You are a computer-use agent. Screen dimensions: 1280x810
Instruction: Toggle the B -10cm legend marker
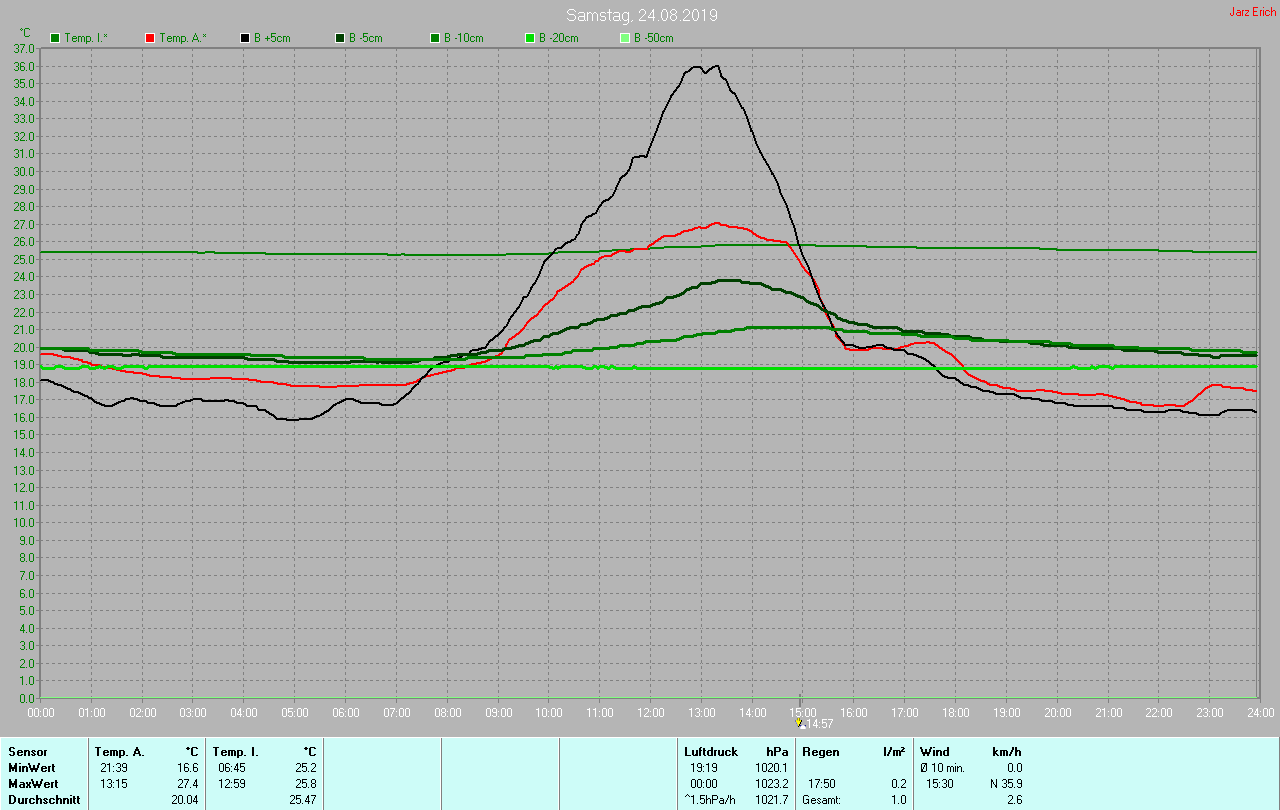435,38
